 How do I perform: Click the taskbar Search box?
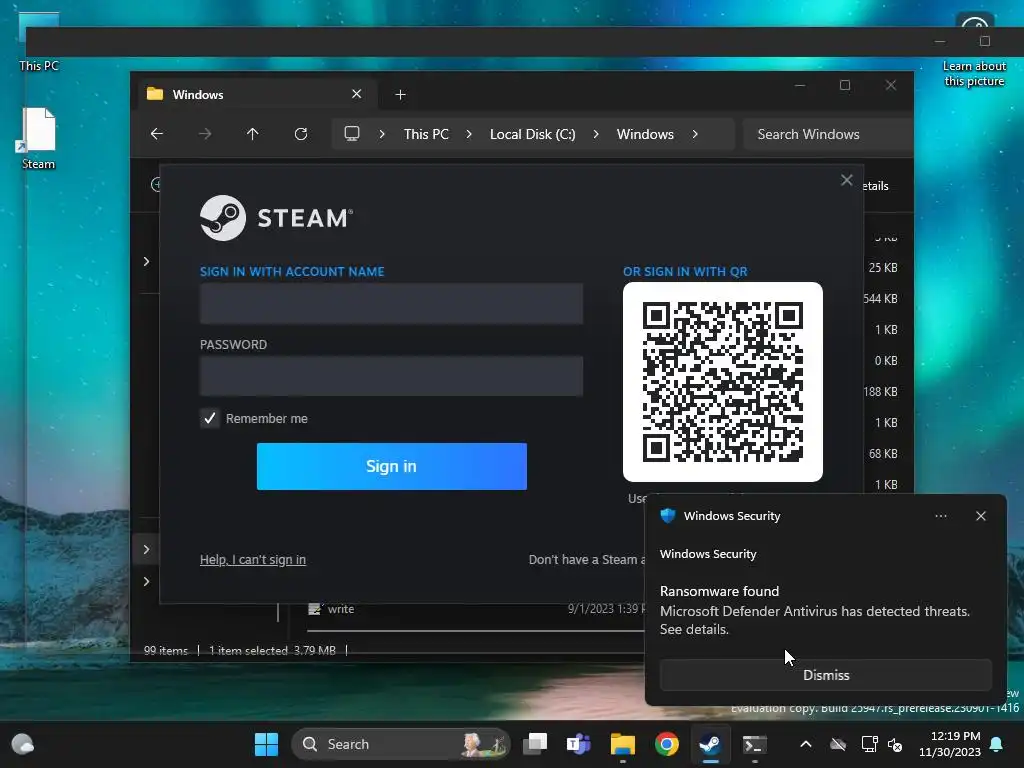pos(400,744)
